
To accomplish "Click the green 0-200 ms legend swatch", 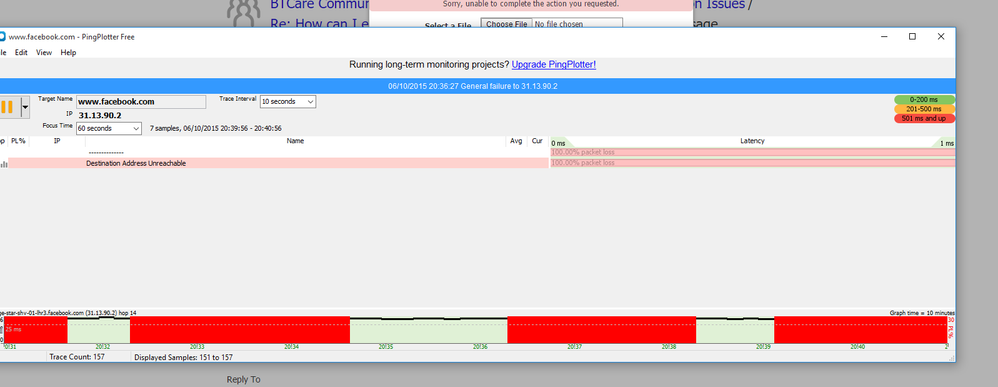I will tap(924, 100).
